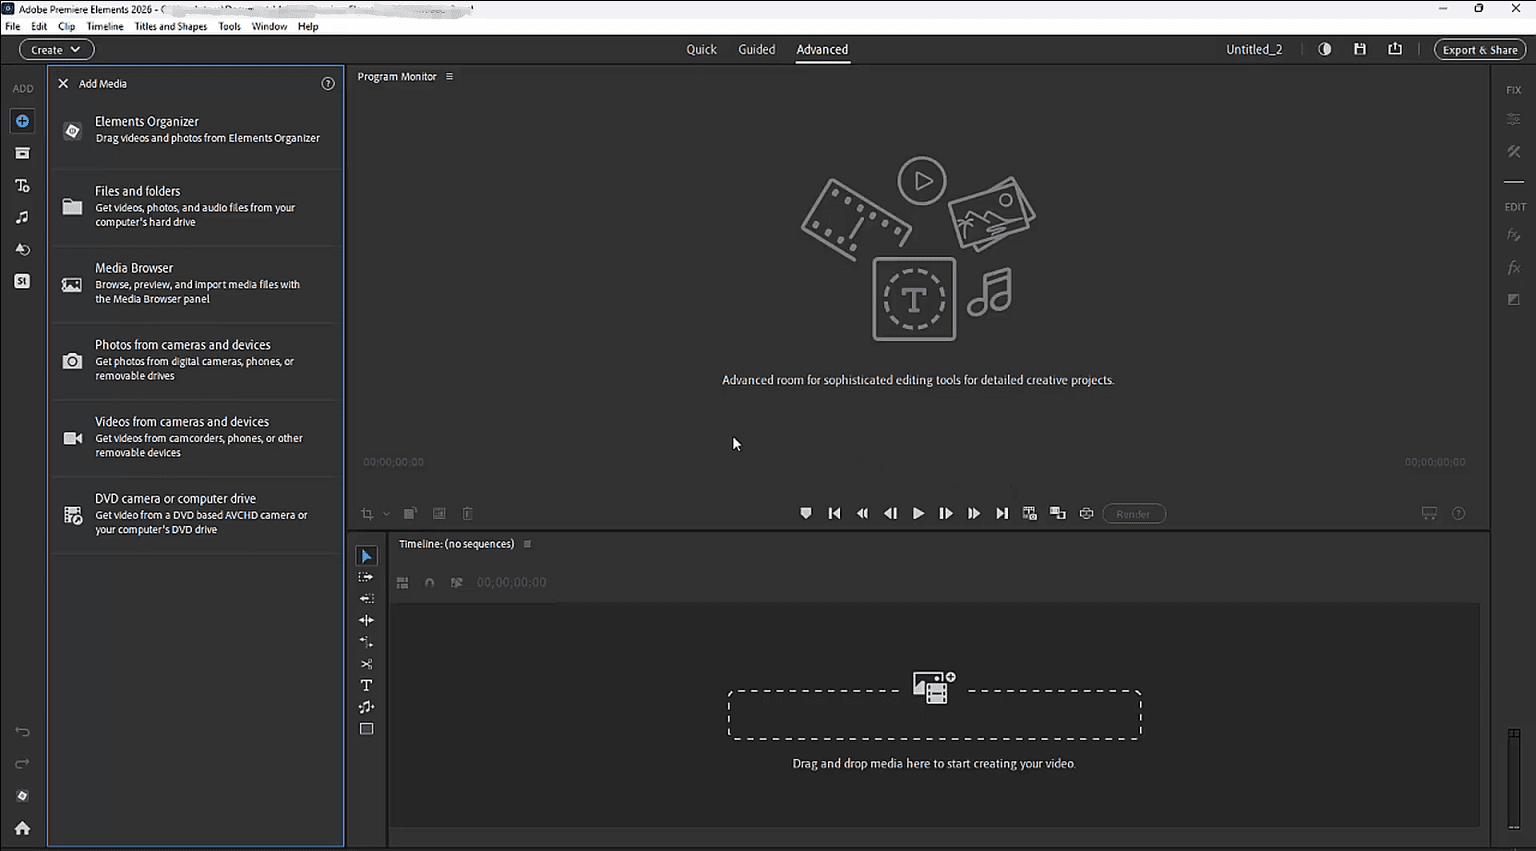This screenshot has width=1536, height=851.
Task: Open the Timeline panel menu
Action: coord(527,544)
